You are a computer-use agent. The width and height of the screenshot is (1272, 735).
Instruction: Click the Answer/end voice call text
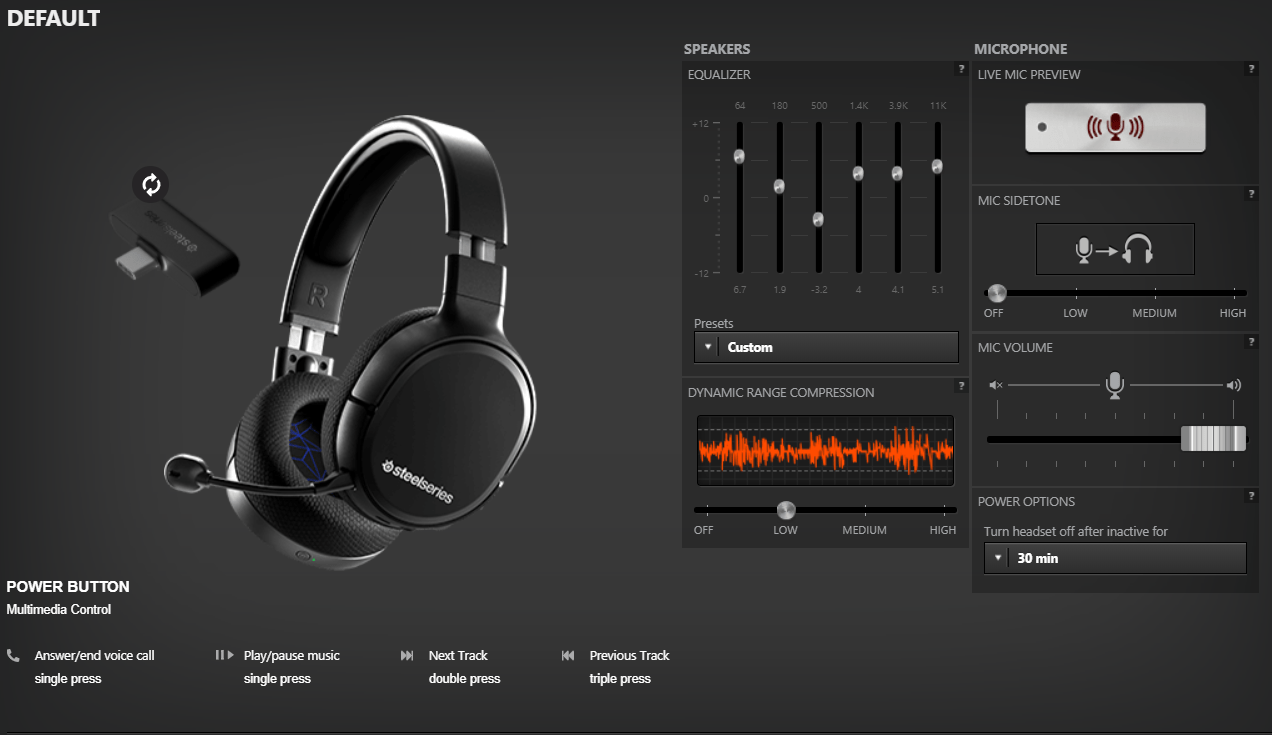pos(94,656)
